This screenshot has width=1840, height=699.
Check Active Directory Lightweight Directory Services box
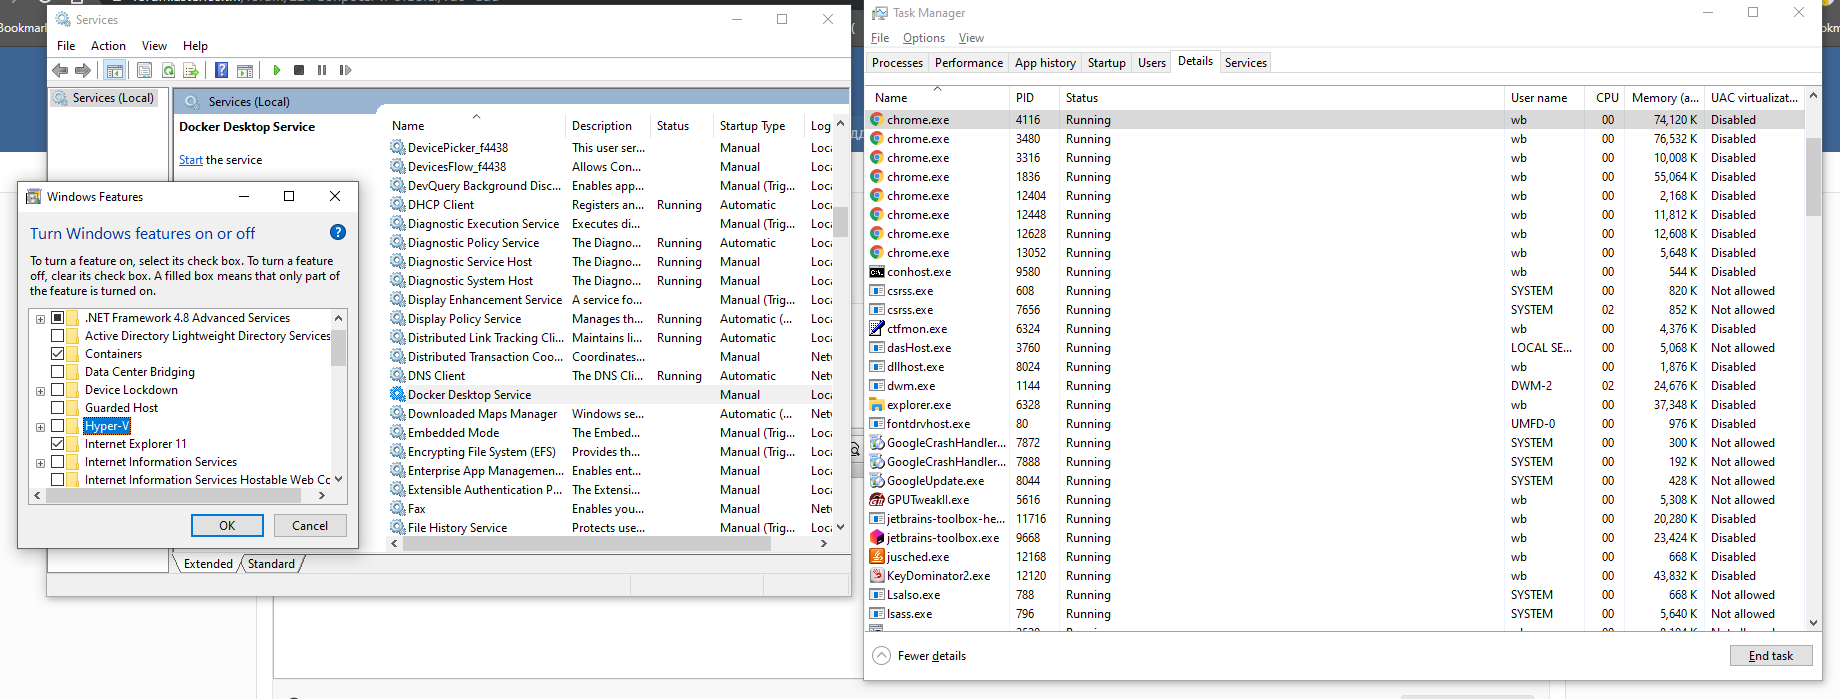tap(58, 336)
